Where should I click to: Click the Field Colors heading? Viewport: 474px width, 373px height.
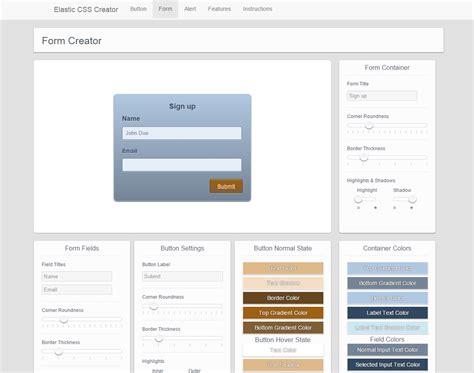point(387,339)
